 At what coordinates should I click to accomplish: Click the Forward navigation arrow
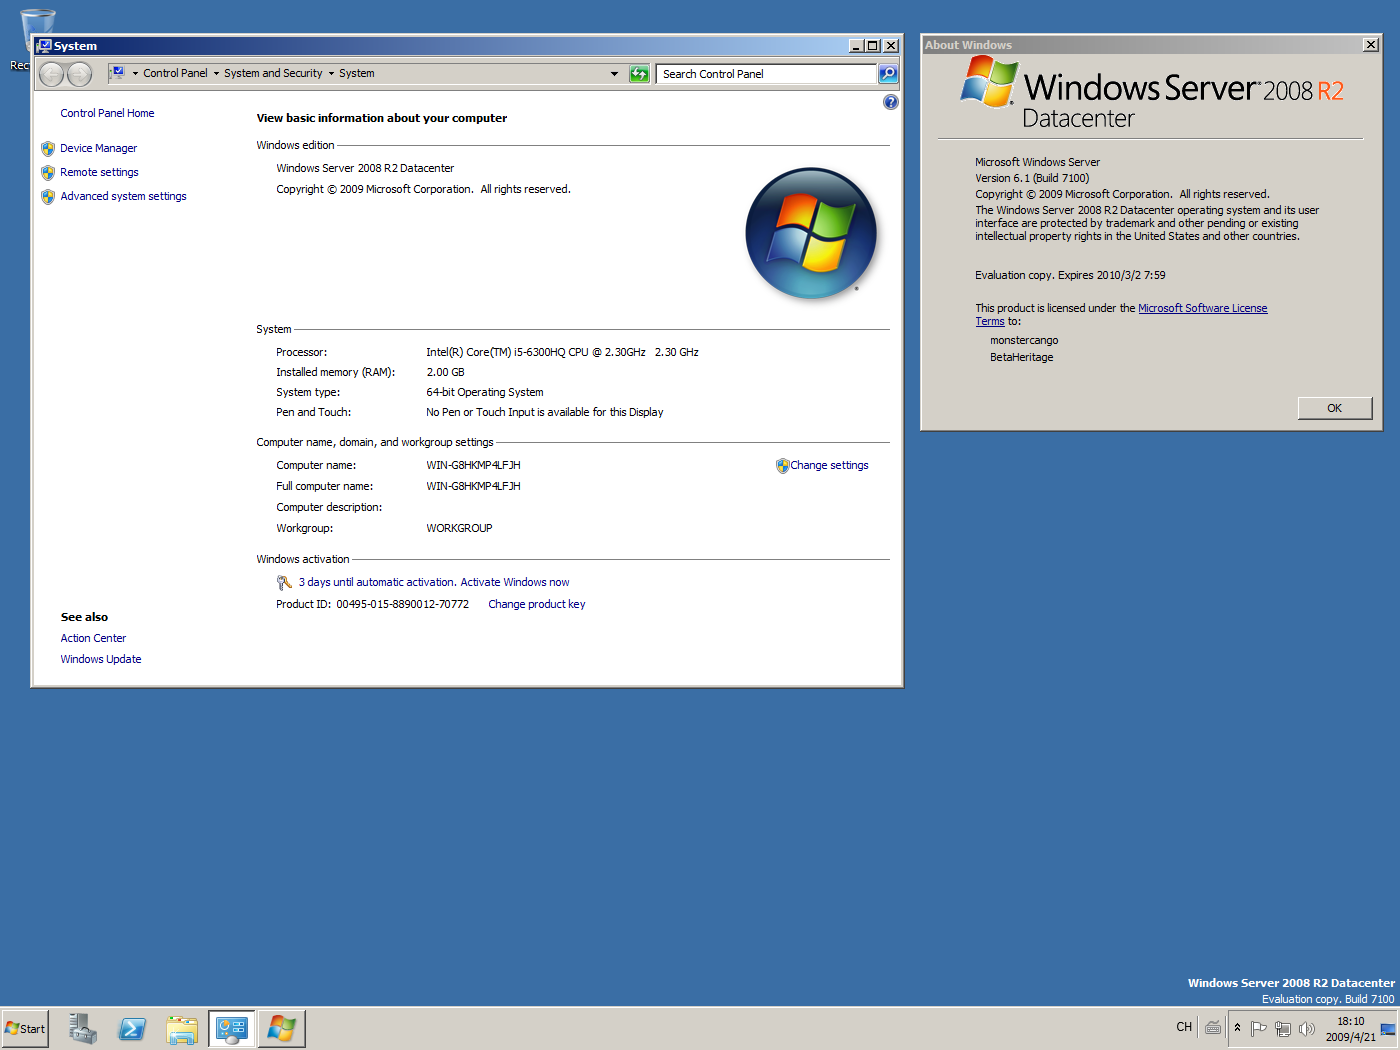tap(79, 73)
